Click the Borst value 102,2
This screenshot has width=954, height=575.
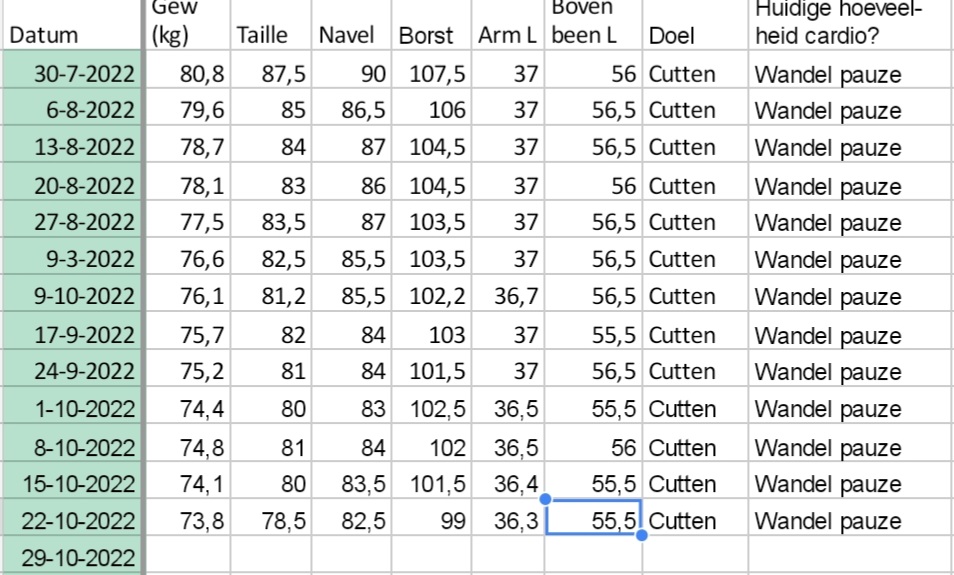pos(432,297)
